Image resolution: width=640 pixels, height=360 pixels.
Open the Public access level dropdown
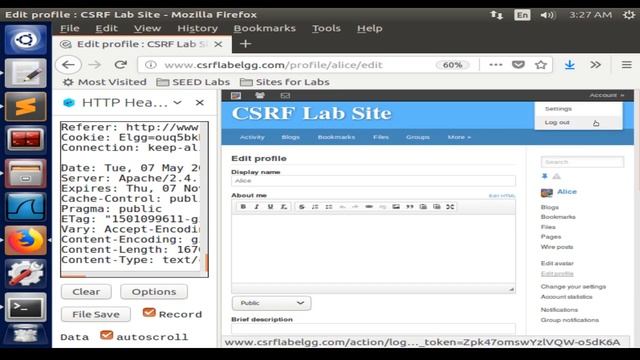pyautogui.click(x=271, y=303)
